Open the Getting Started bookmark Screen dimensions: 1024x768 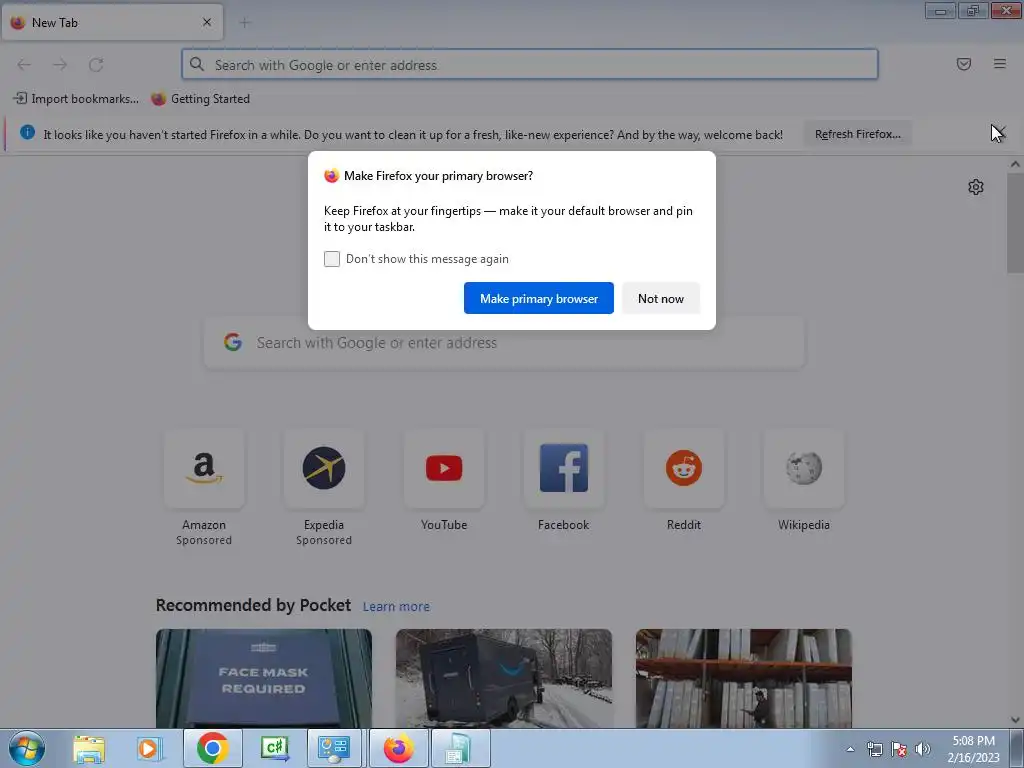pos(200,99)
